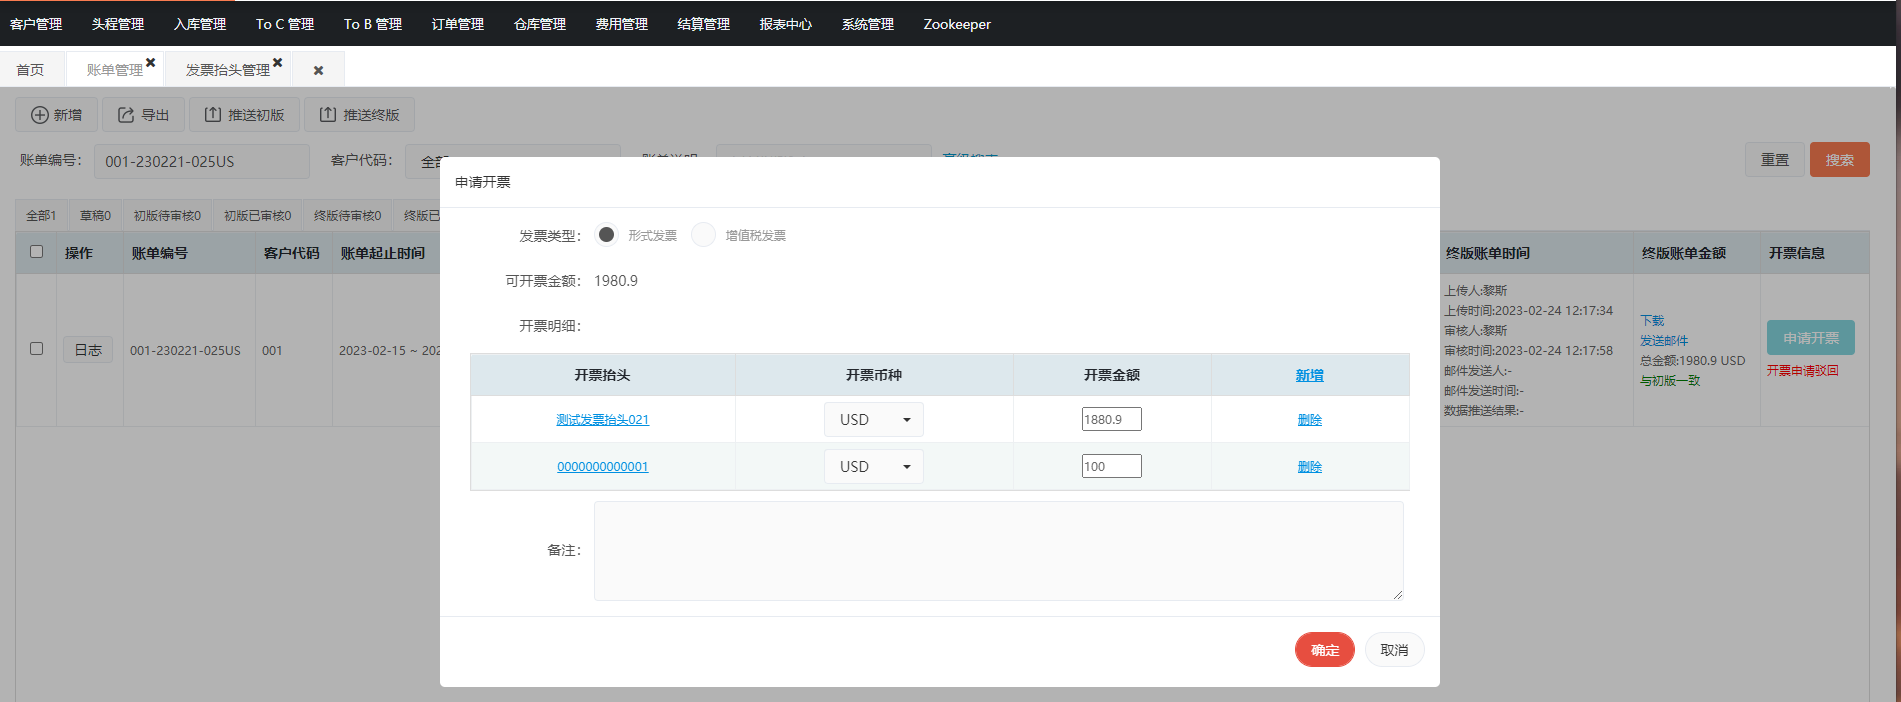Screen dimensions: 1901x702
Task: Select the 形式发票 radio button
Action: [x=606, y=235]
